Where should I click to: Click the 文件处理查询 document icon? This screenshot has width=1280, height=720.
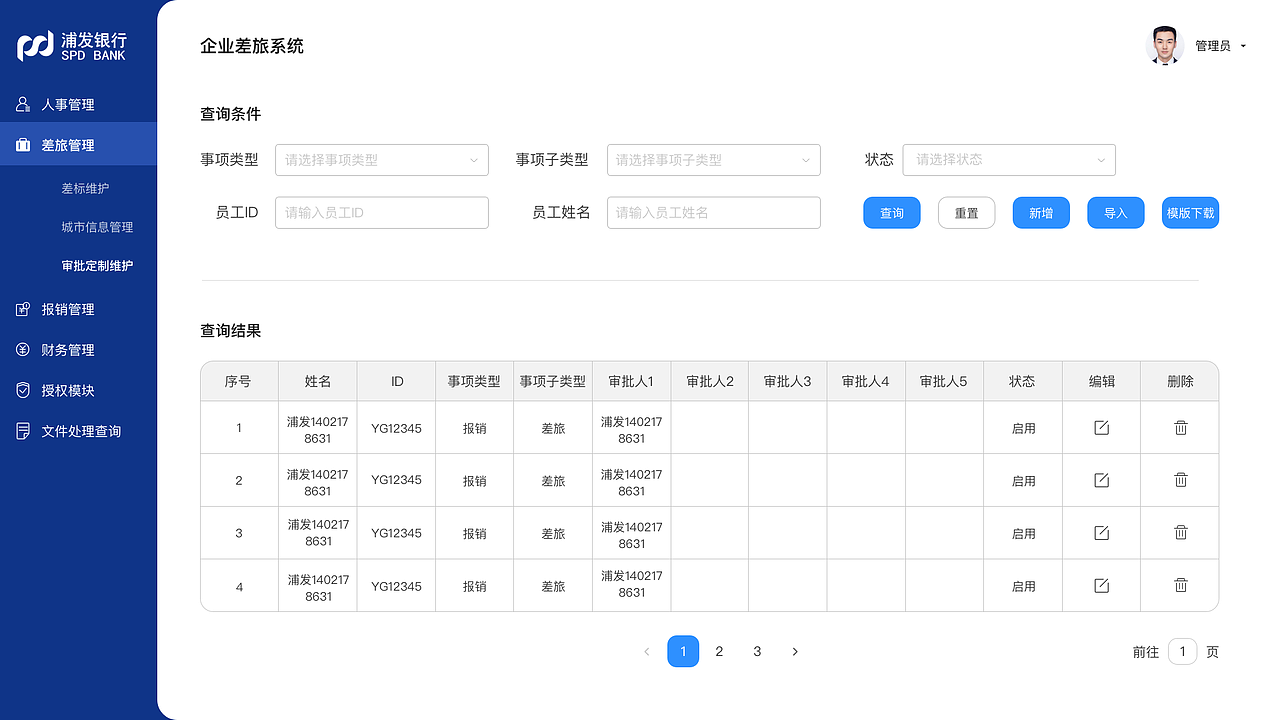pyautogui.click(x=23, y=431)
